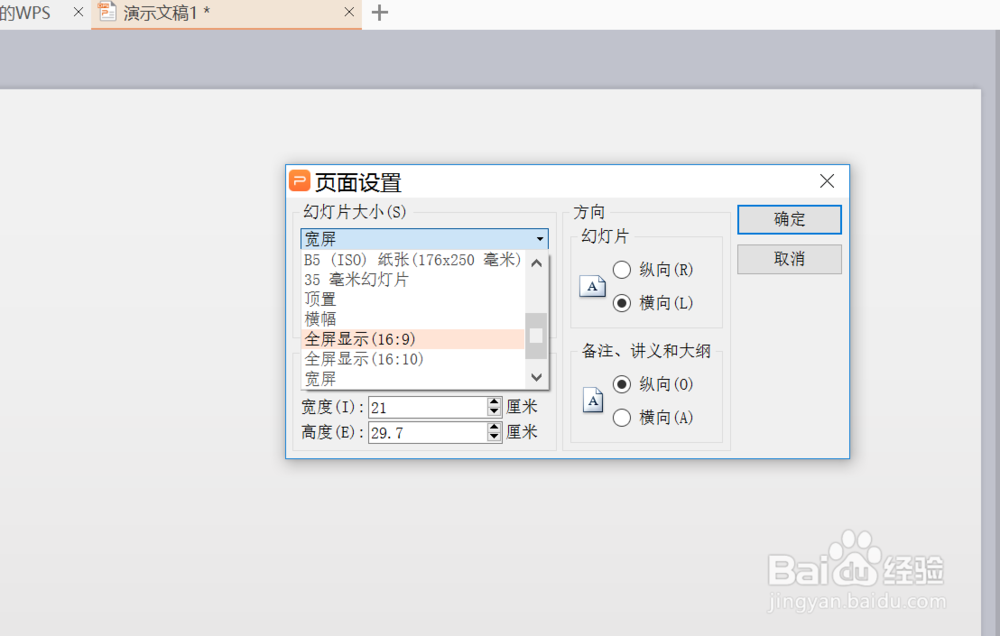Select 顶置 in the size list
Screen dimensions: 1000x636
[413, 299]
